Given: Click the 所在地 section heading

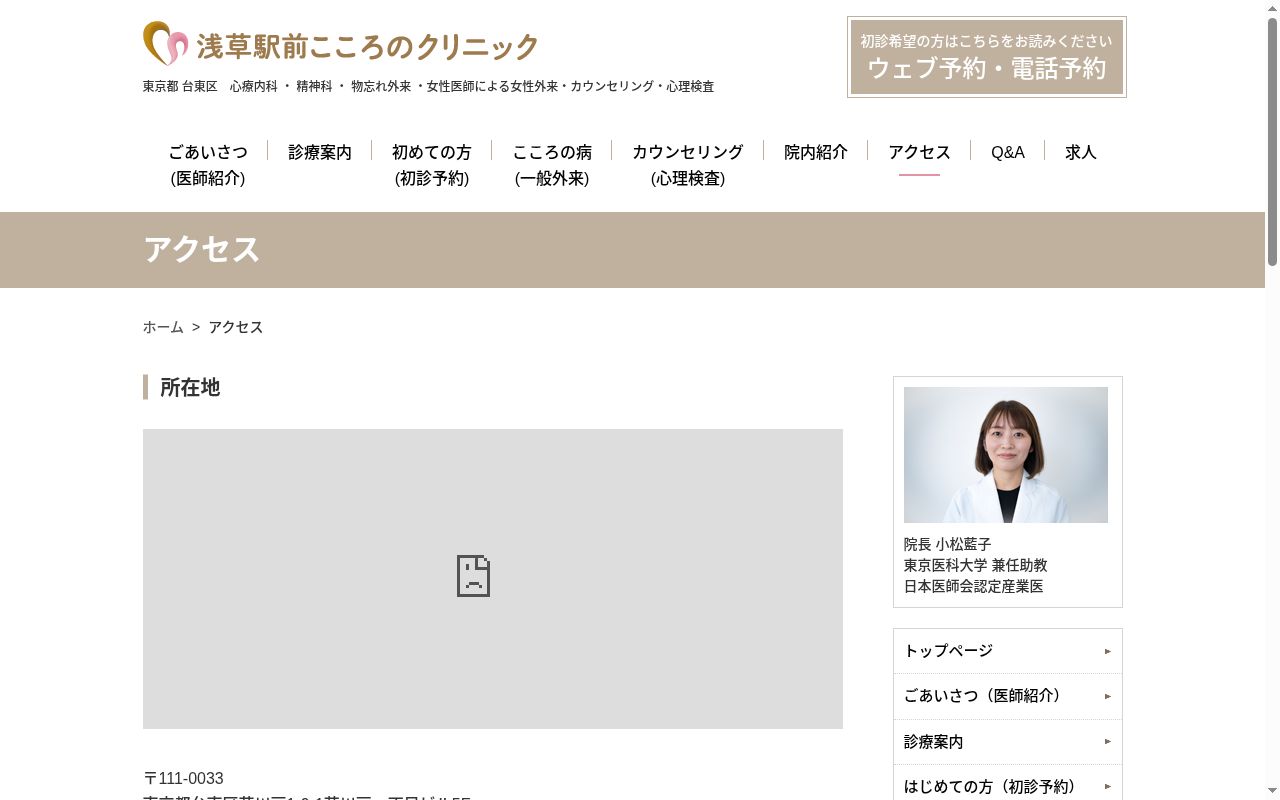Looking at the screenshot, I should click(190, 387).
